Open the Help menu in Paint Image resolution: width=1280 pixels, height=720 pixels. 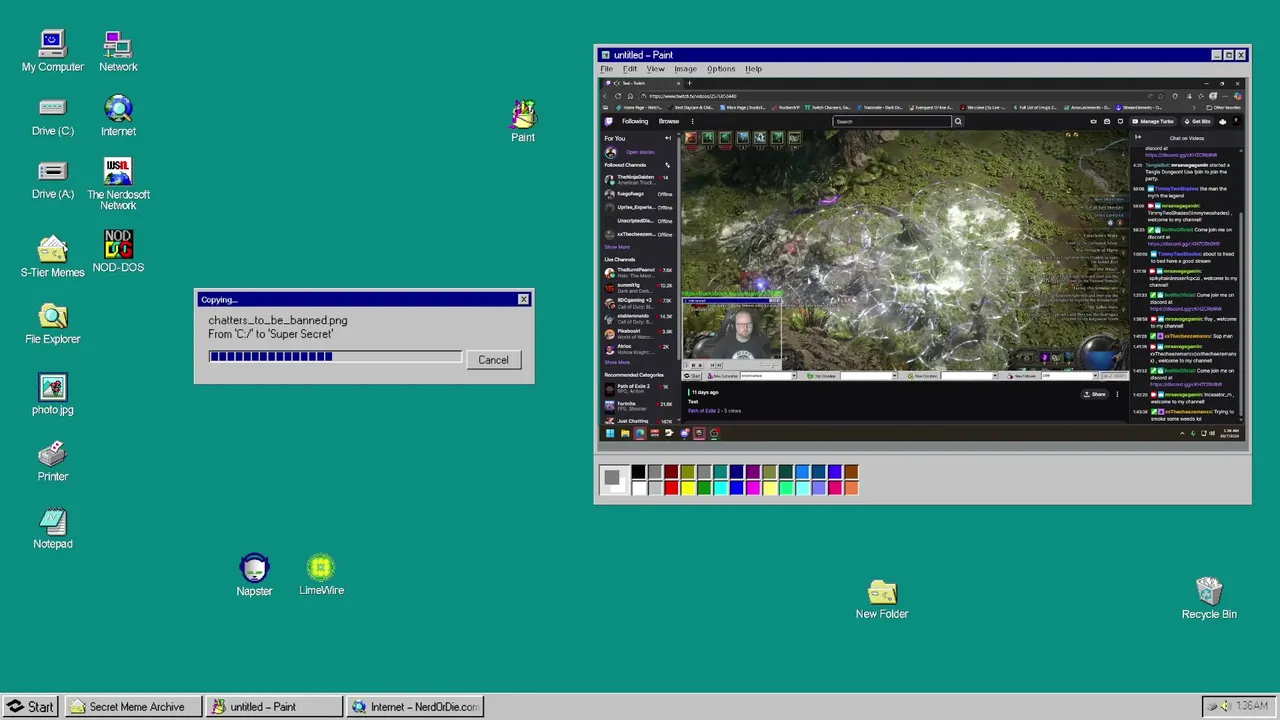click(x=753, y=69)
